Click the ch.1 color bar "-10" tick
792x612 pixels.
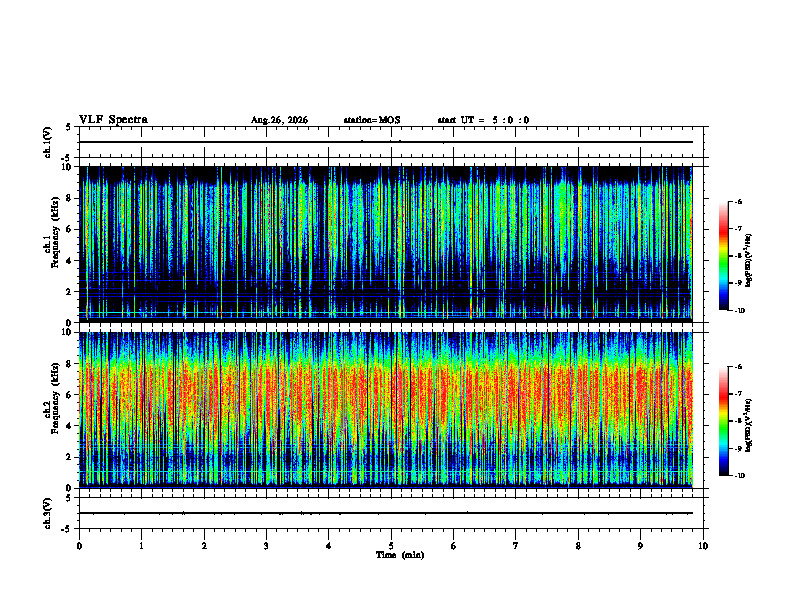pyautogui.click(x=740, y=311)
